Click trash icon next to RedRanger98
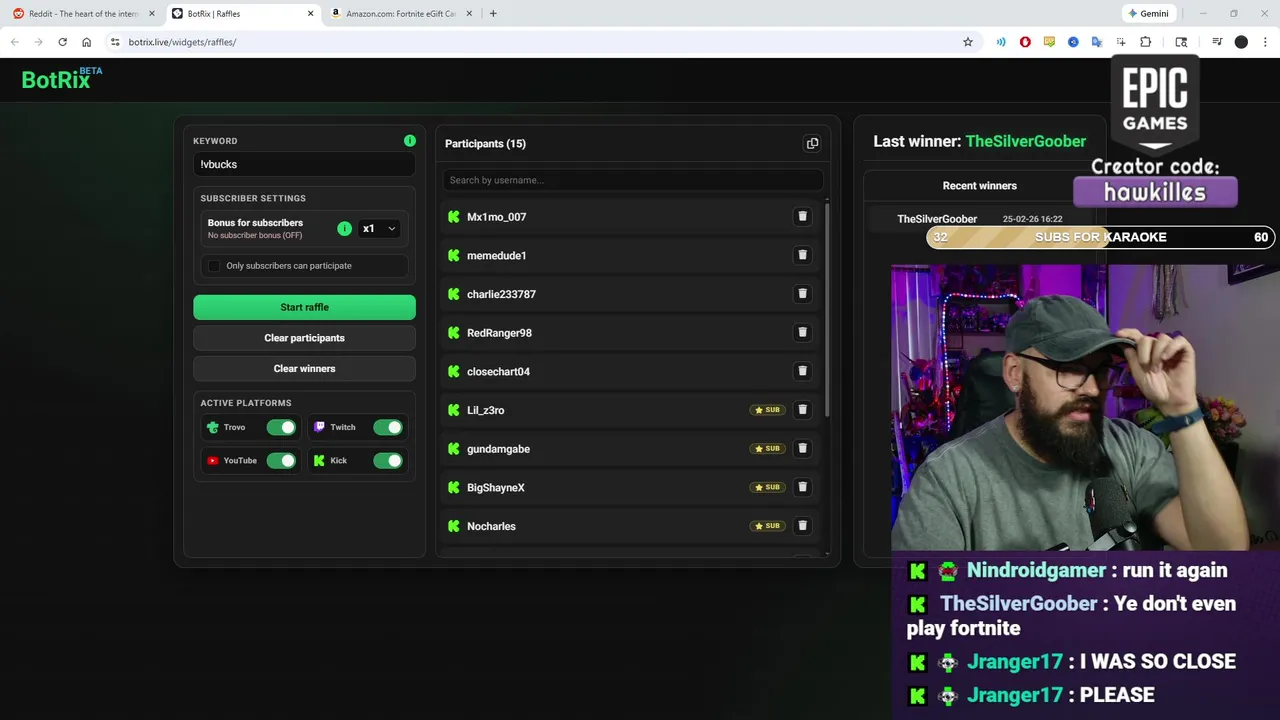The image size is (1280, 720). pos(802,332)
